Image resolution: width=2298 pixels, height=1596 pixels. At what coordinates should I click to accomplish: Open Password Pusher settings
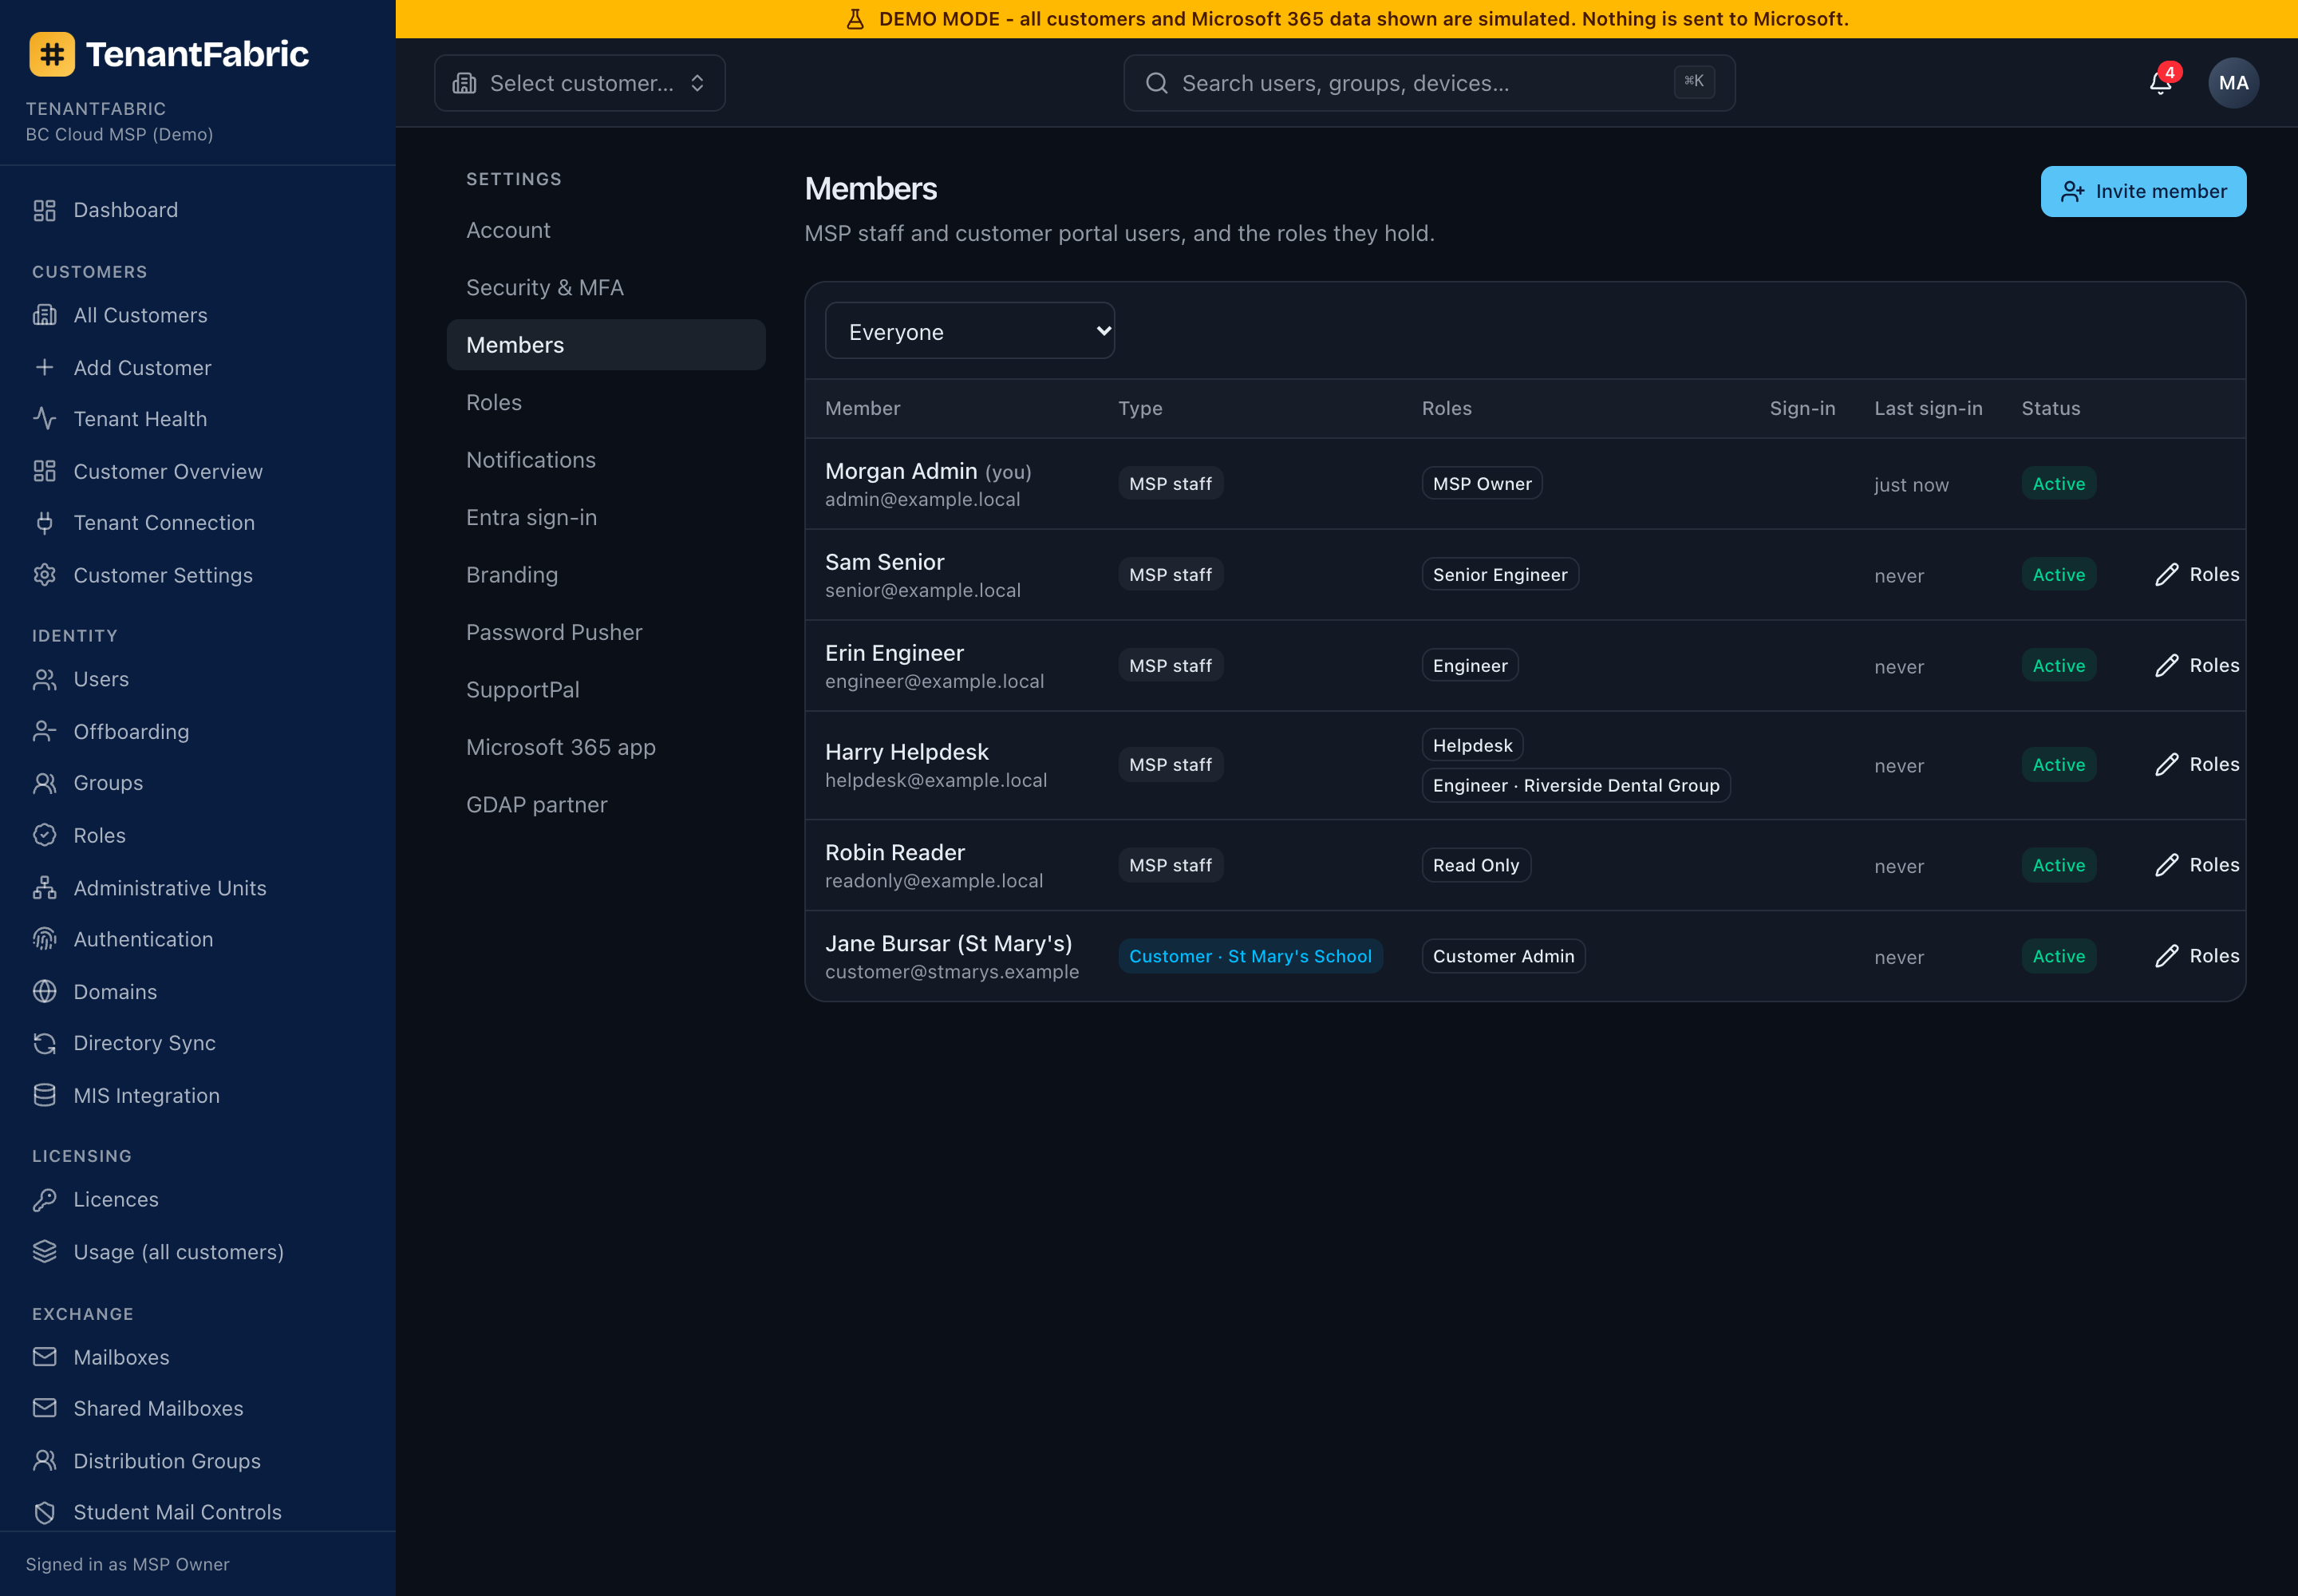tap(606, 632)
